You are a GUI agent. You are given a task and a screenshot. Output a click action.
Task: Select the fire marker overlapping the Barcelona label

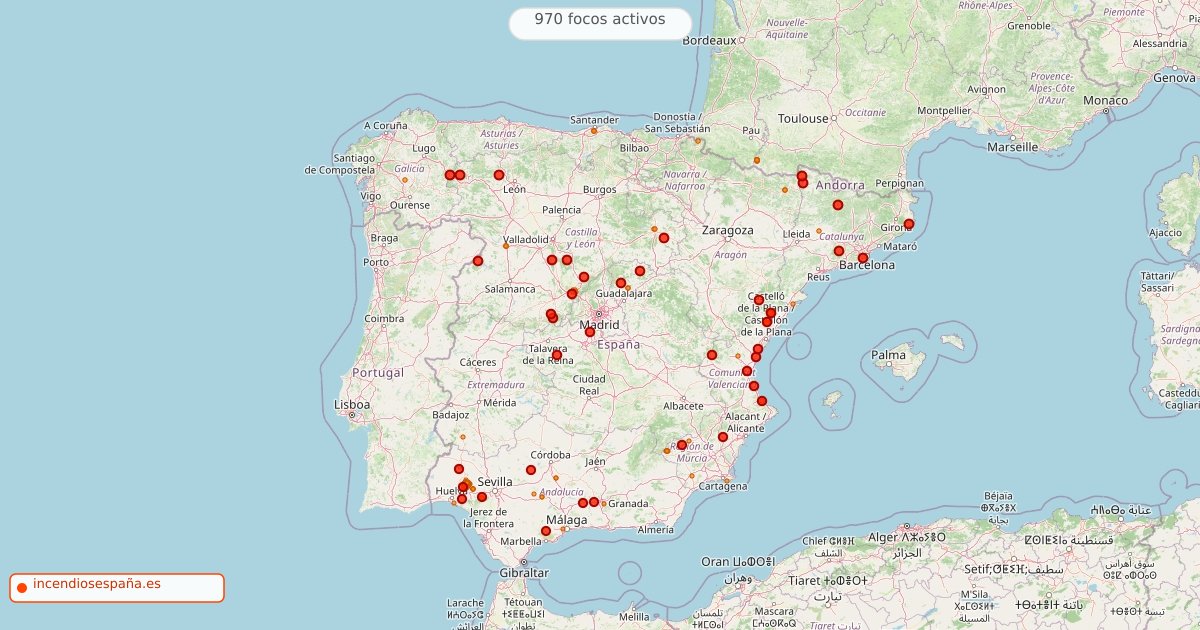tap(863, 258)
